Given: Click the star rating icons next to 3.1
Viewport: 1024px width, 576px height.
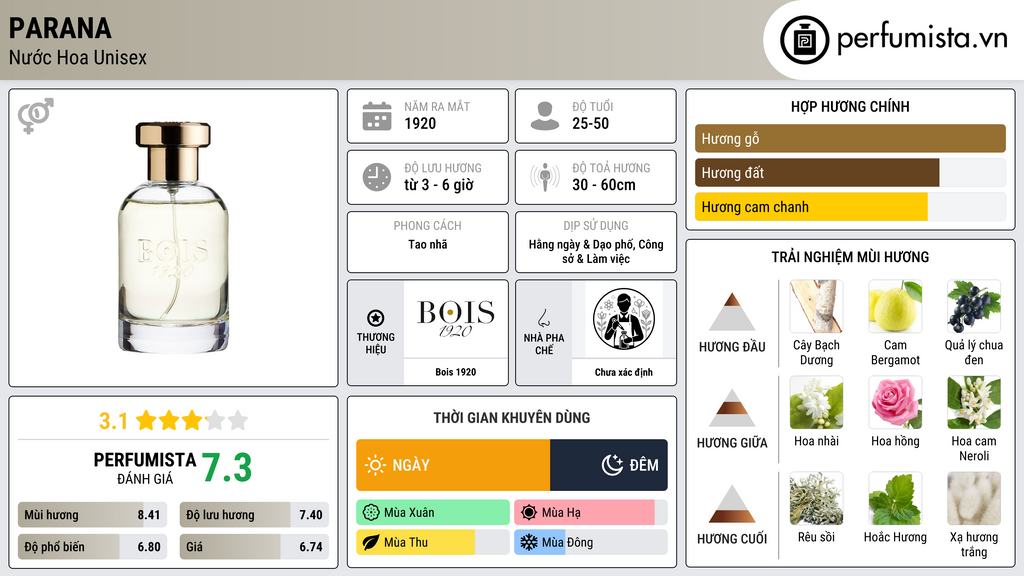Looking at the screenshot, I should 192,420.
